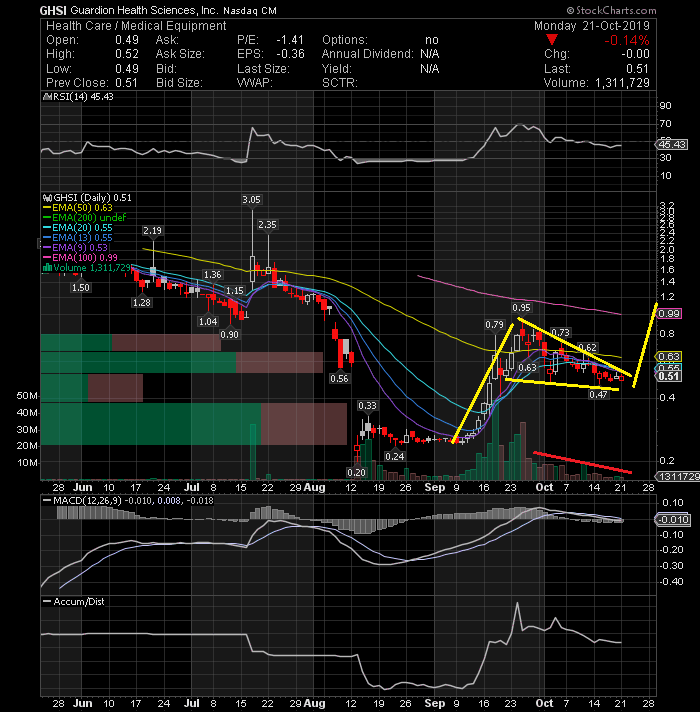Click the 2.19 price label
Viewport: 700px width, 712px height.
[152, 230]
